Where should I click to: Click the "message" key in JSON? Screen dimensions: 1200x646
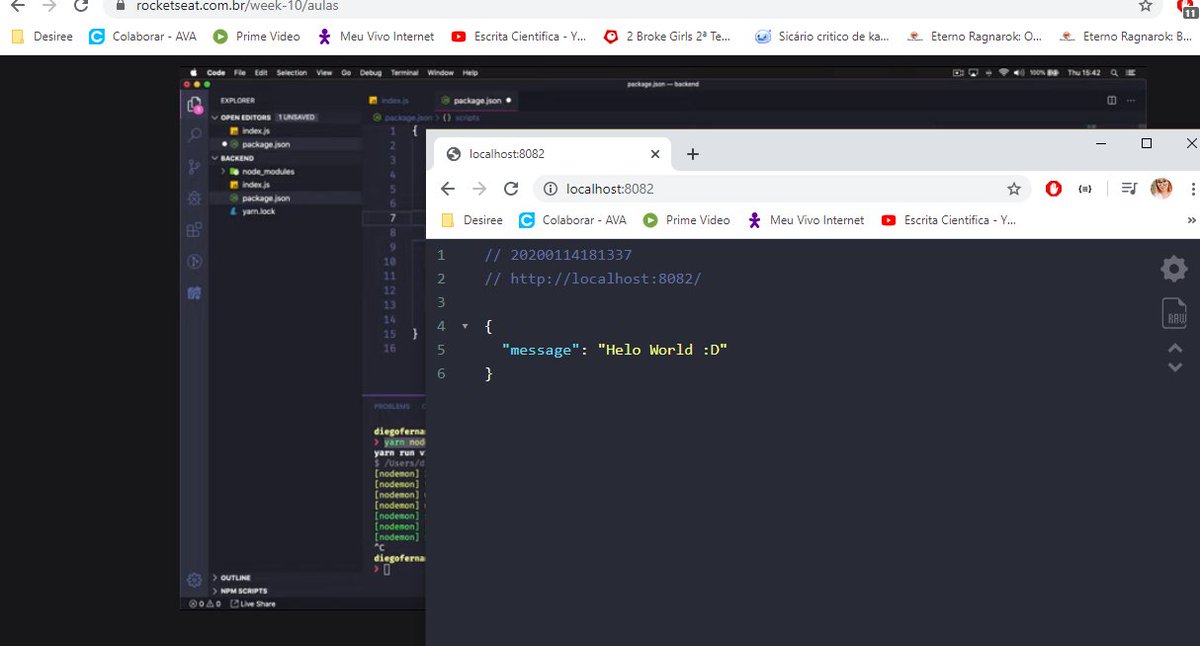pyautogui.click(x=541, y=350)
